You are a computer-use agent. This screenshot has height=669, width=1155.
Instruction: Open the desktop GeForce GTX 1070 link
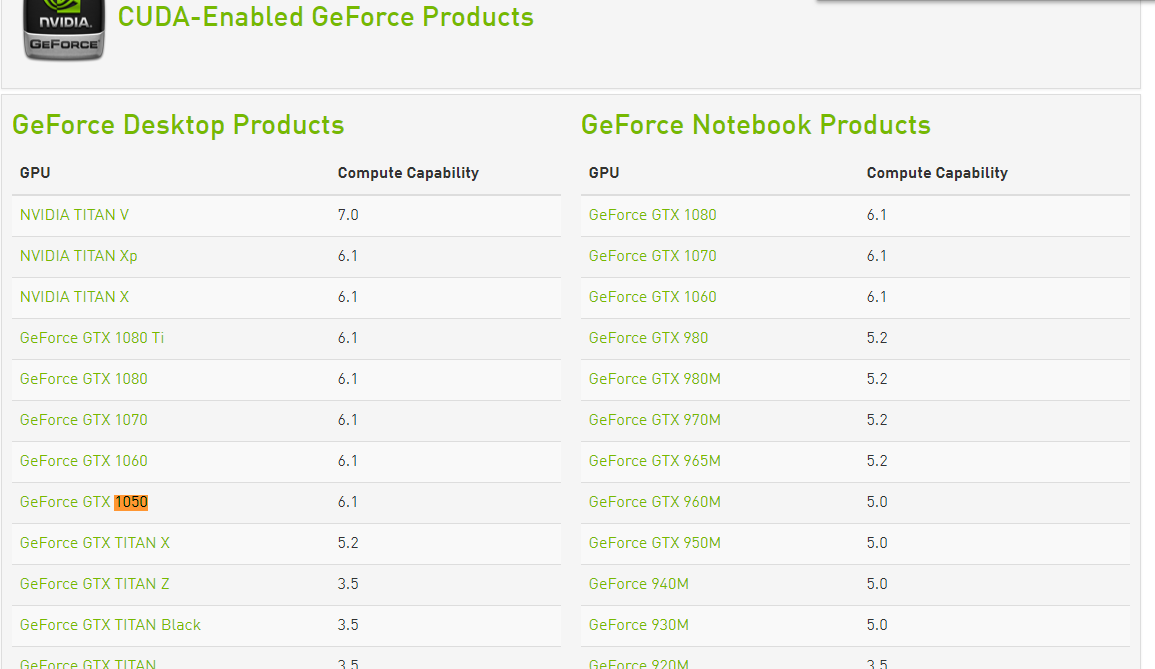[83, 420]
